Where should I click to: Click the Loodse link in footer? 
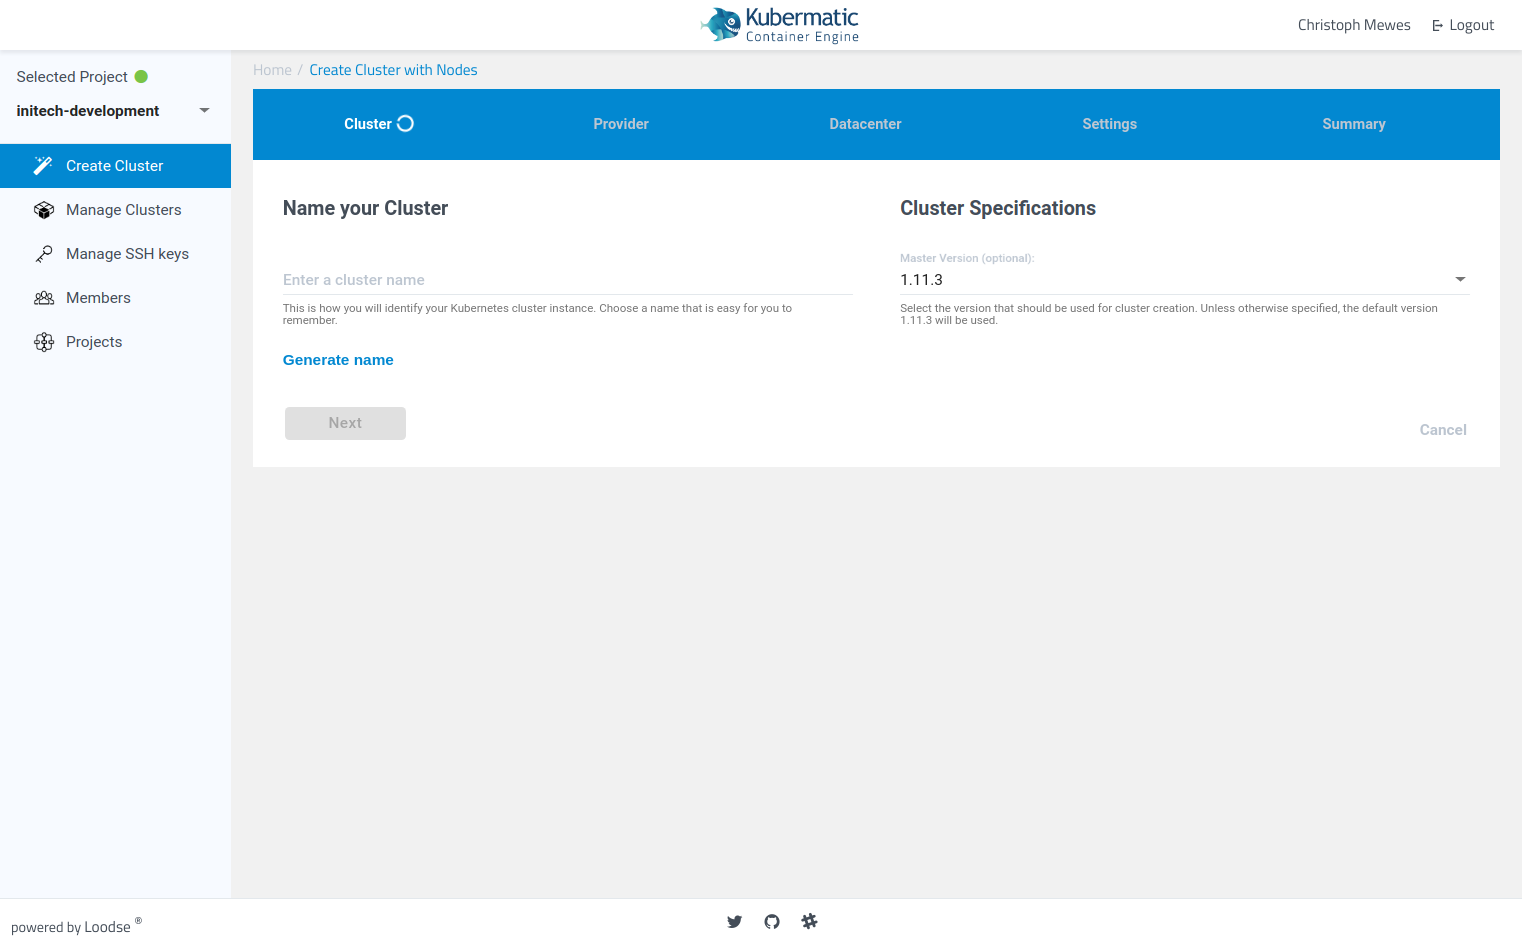107,927
